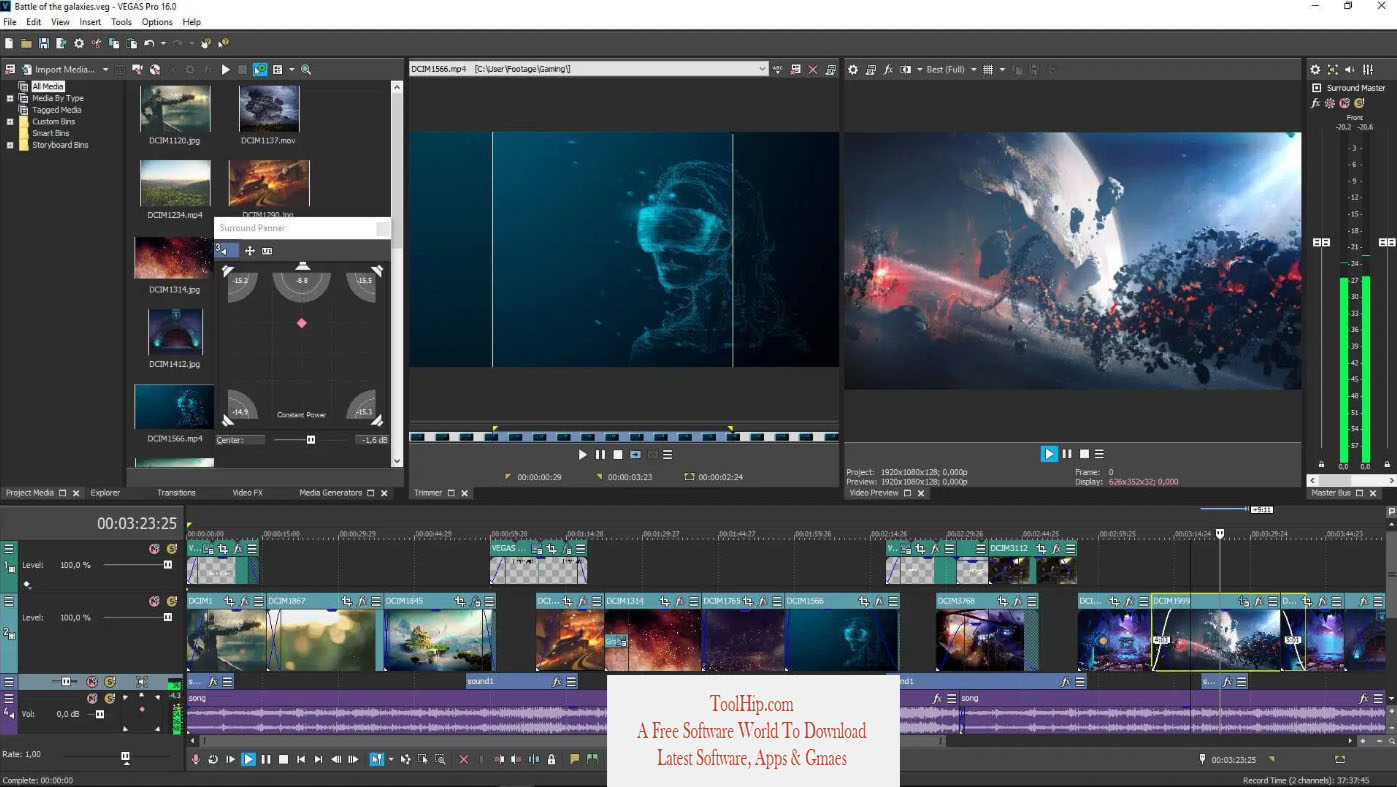The width and height of the screenshot is (1397, 787).
Task: Open Master FX in Surround Master
Action: click(x=1316, y=103)
